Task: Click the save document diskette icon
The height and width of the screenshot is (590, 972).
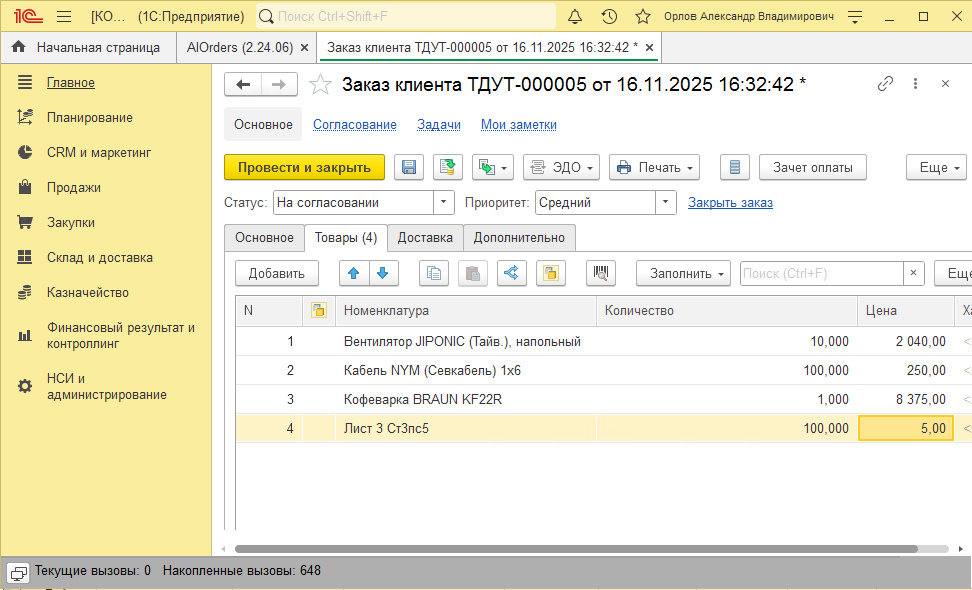Action: 408,168
